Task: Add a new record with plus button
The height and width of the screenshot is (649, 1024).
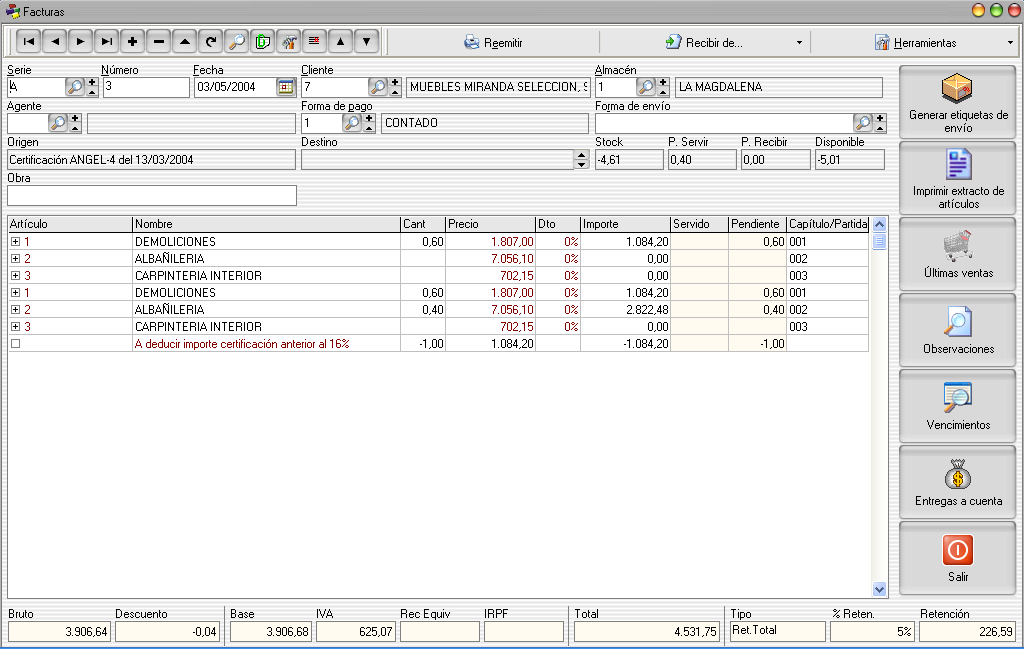Action: 133,42
